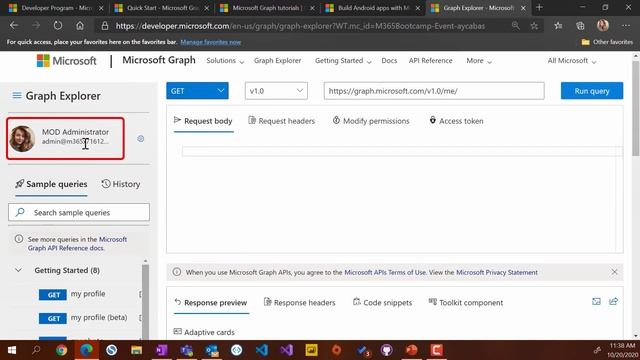The width and height of the screenshot is (640, 360).
Task: Open the Microsoft Graph API Reference docs link
Action: (78, 244)
